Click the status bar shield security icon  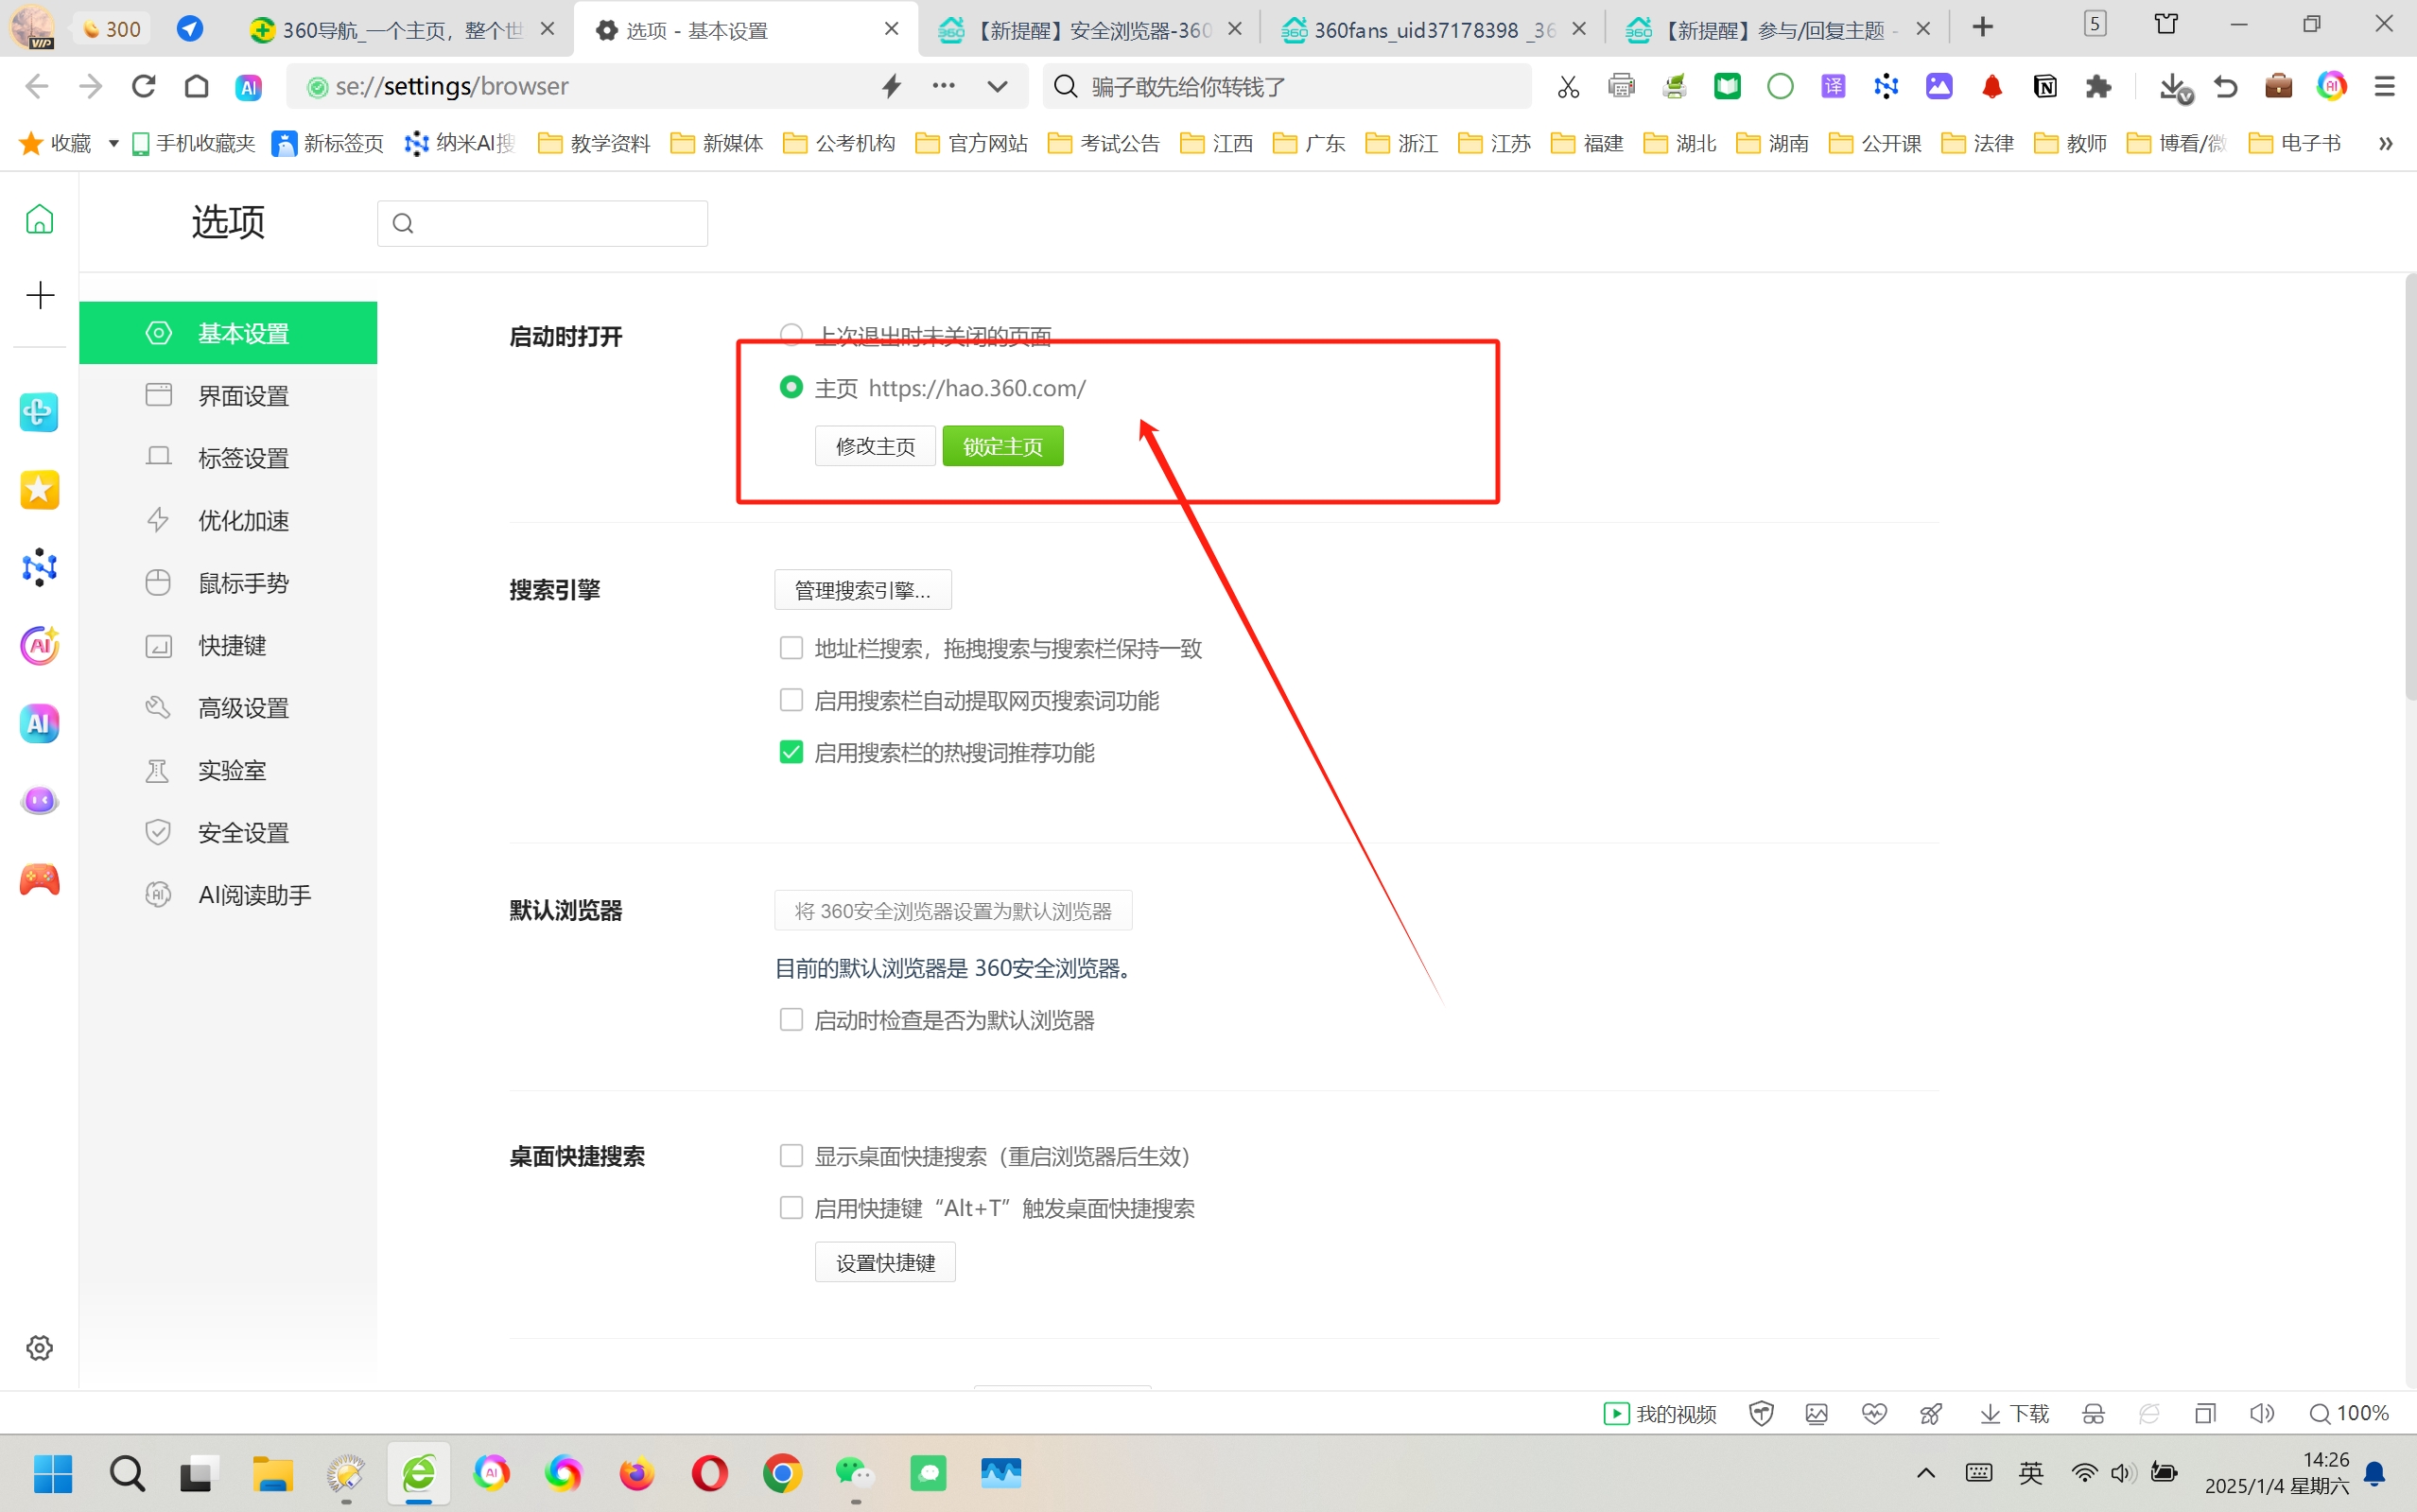coord(1761,1413)
